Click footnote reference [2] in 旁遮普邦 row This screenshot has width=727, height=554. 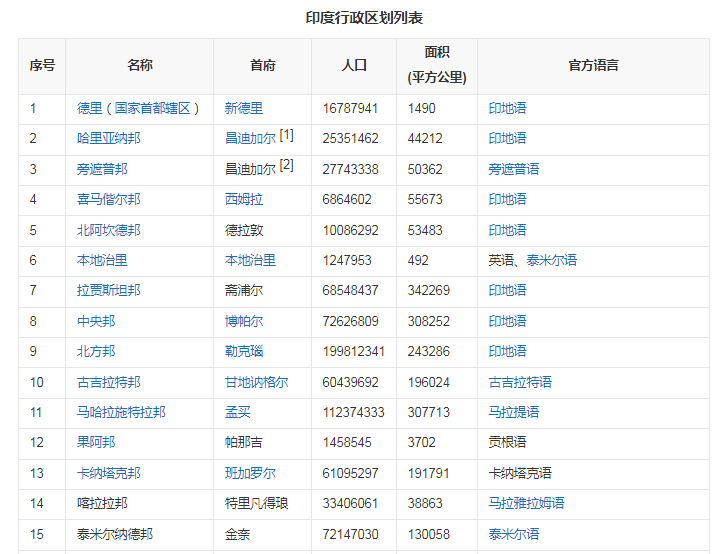tap(287, 165)
